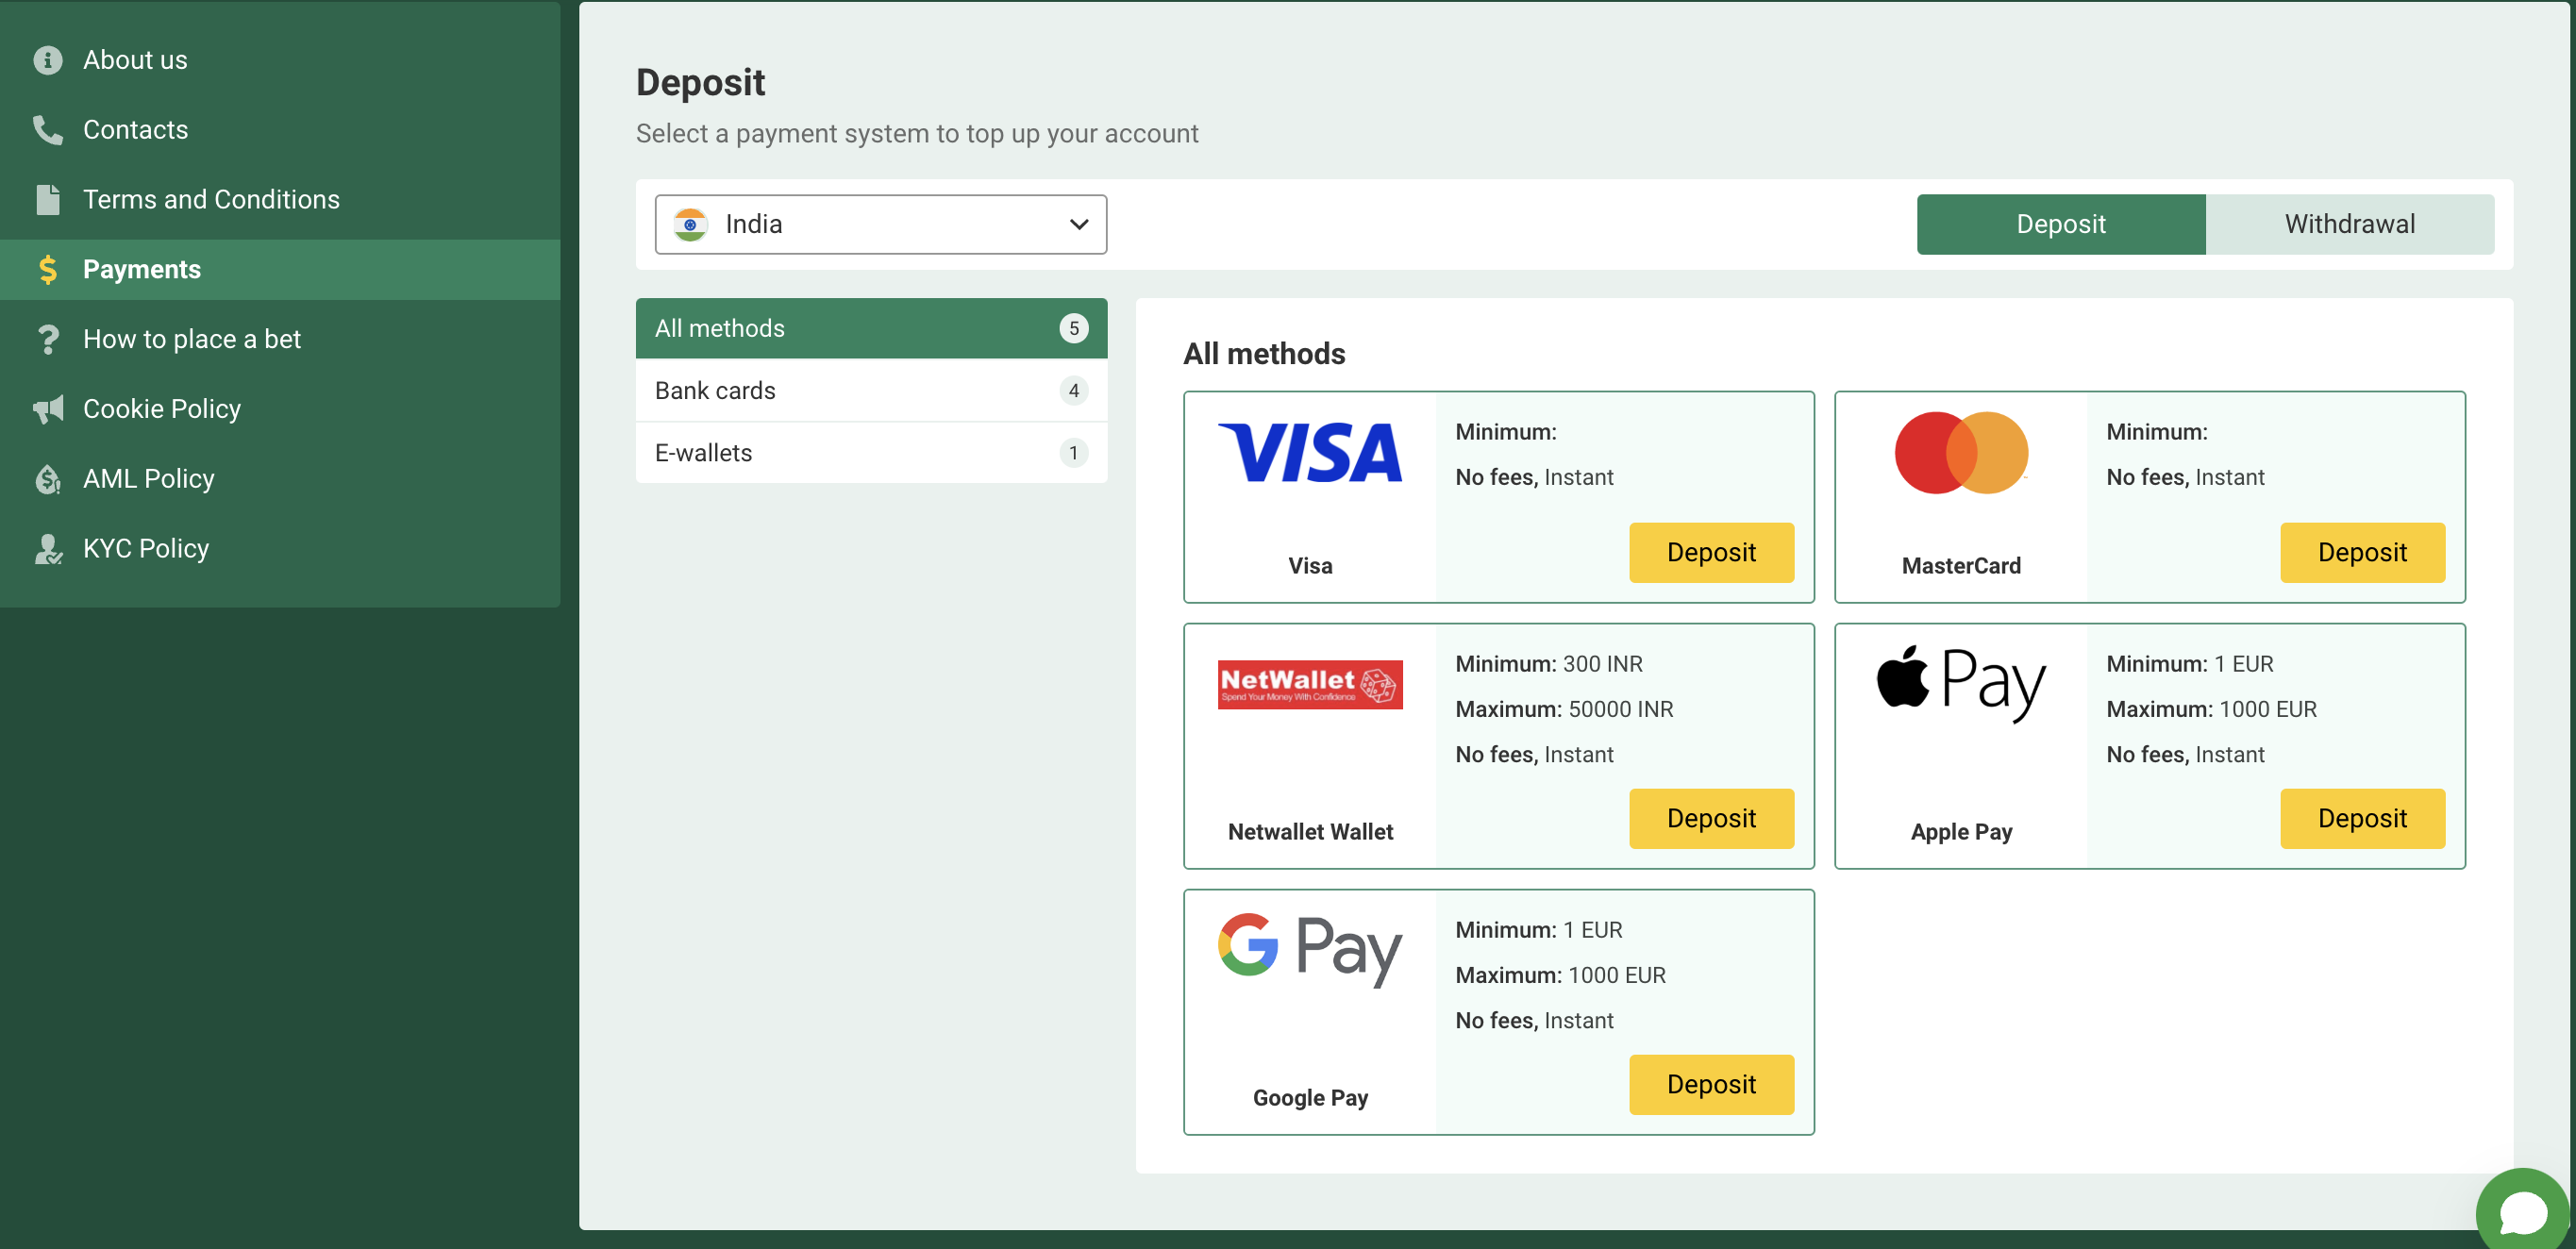Click the Google Pay Deposit button

click(1711, 1085)
